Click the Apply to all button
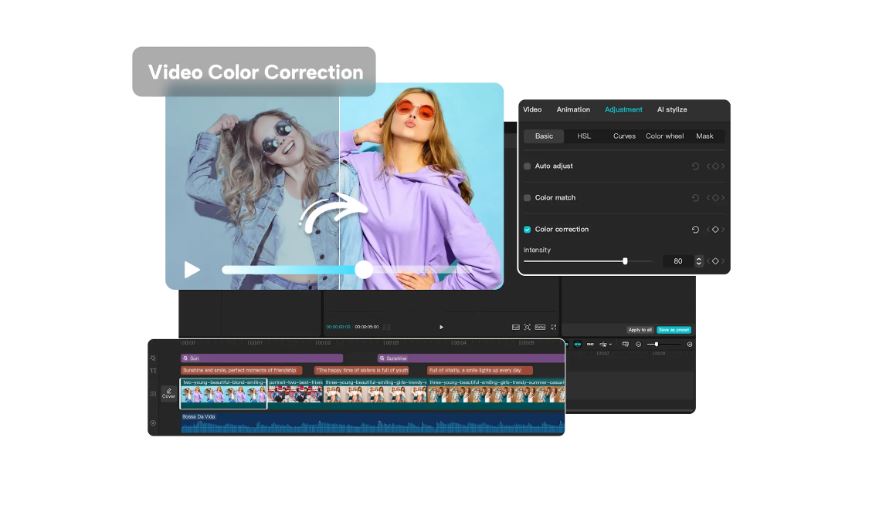 (640, 330)
